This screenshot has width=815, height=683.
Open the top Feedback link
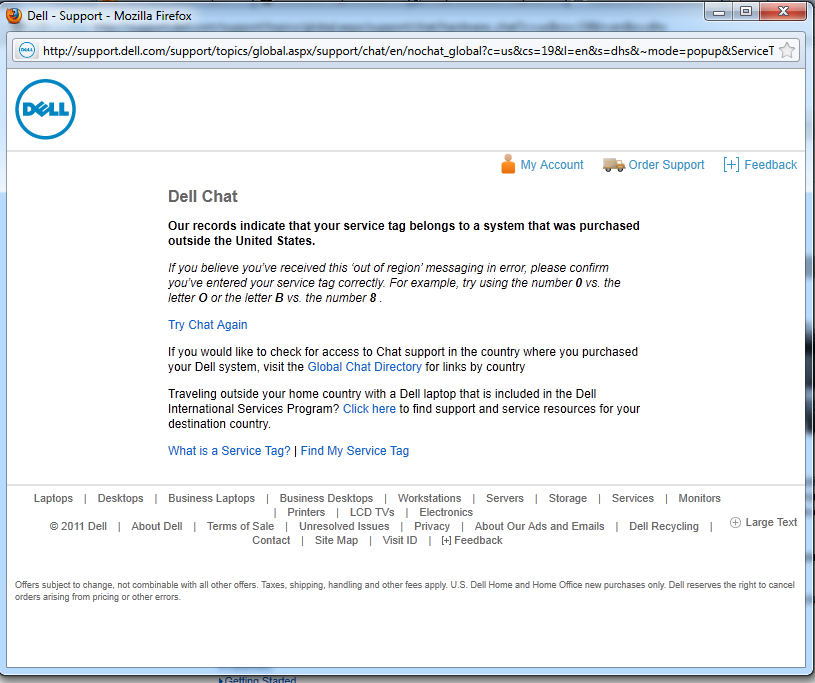[x=770, y=165]
